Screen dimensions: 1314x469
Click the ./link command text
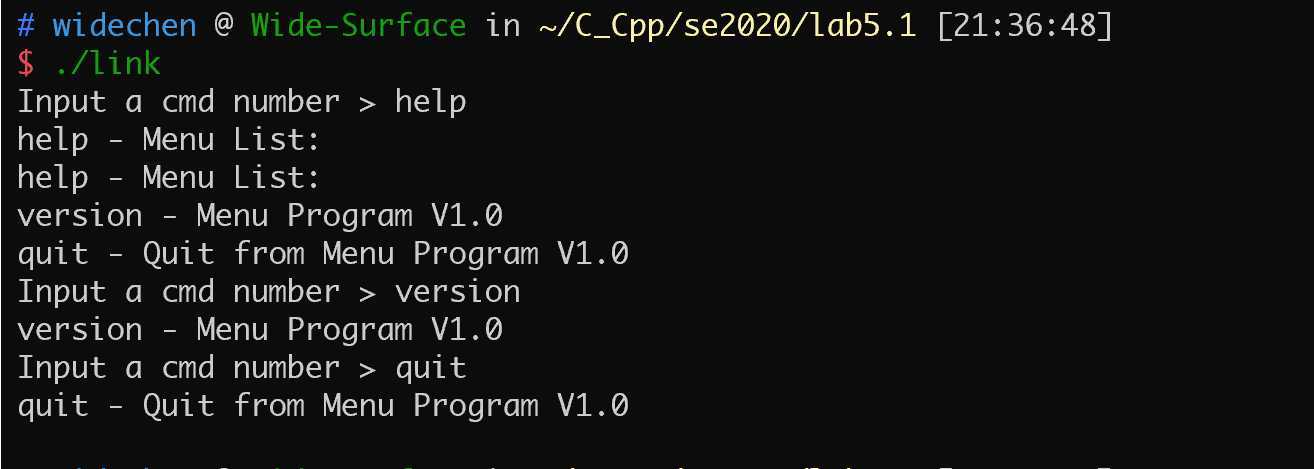(107, 63)
